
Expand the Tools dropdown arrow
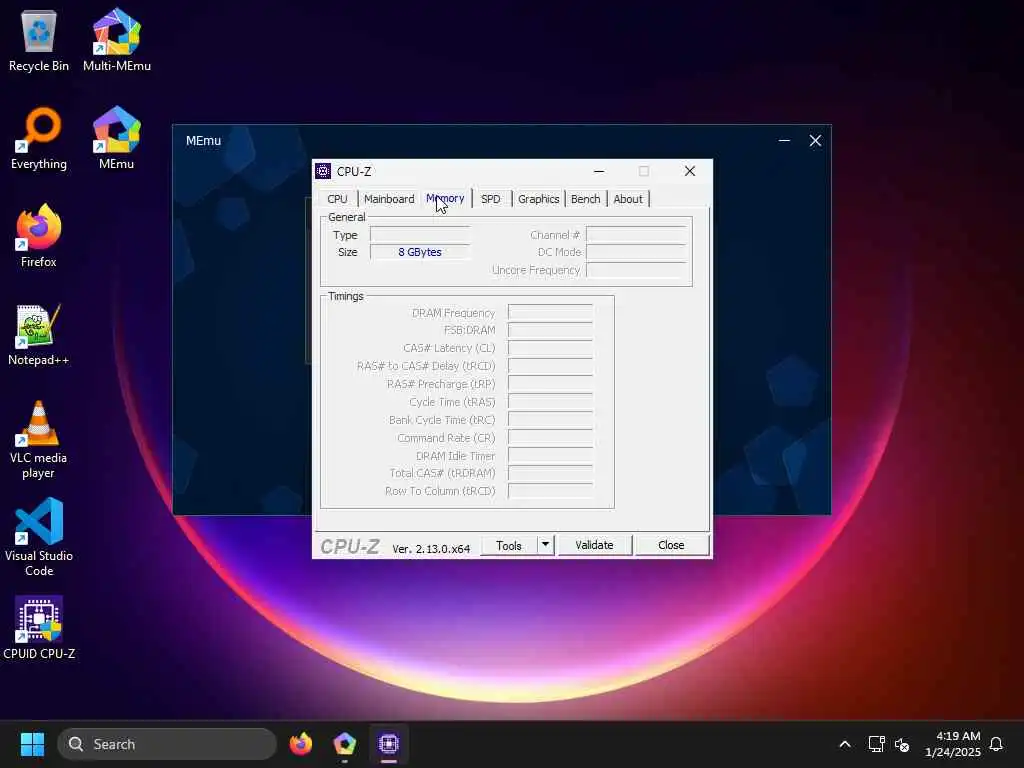click(x=545, y=545)
